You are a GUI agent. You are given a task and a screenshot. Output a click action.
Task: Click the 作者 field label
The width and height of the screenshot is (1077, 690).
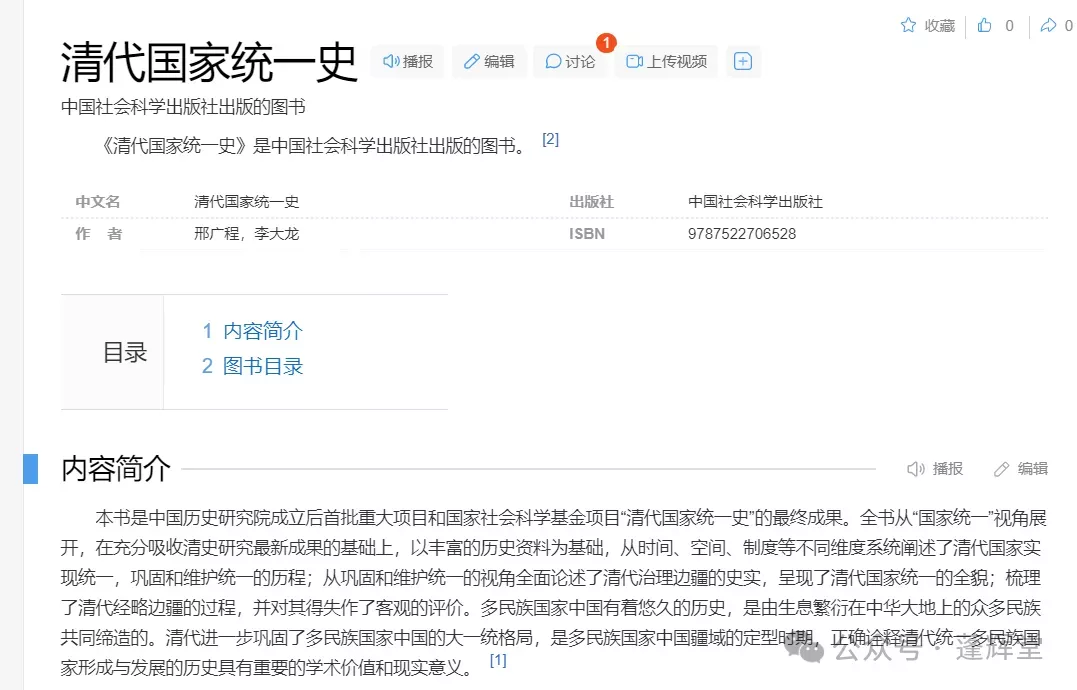tap(98, 234)
